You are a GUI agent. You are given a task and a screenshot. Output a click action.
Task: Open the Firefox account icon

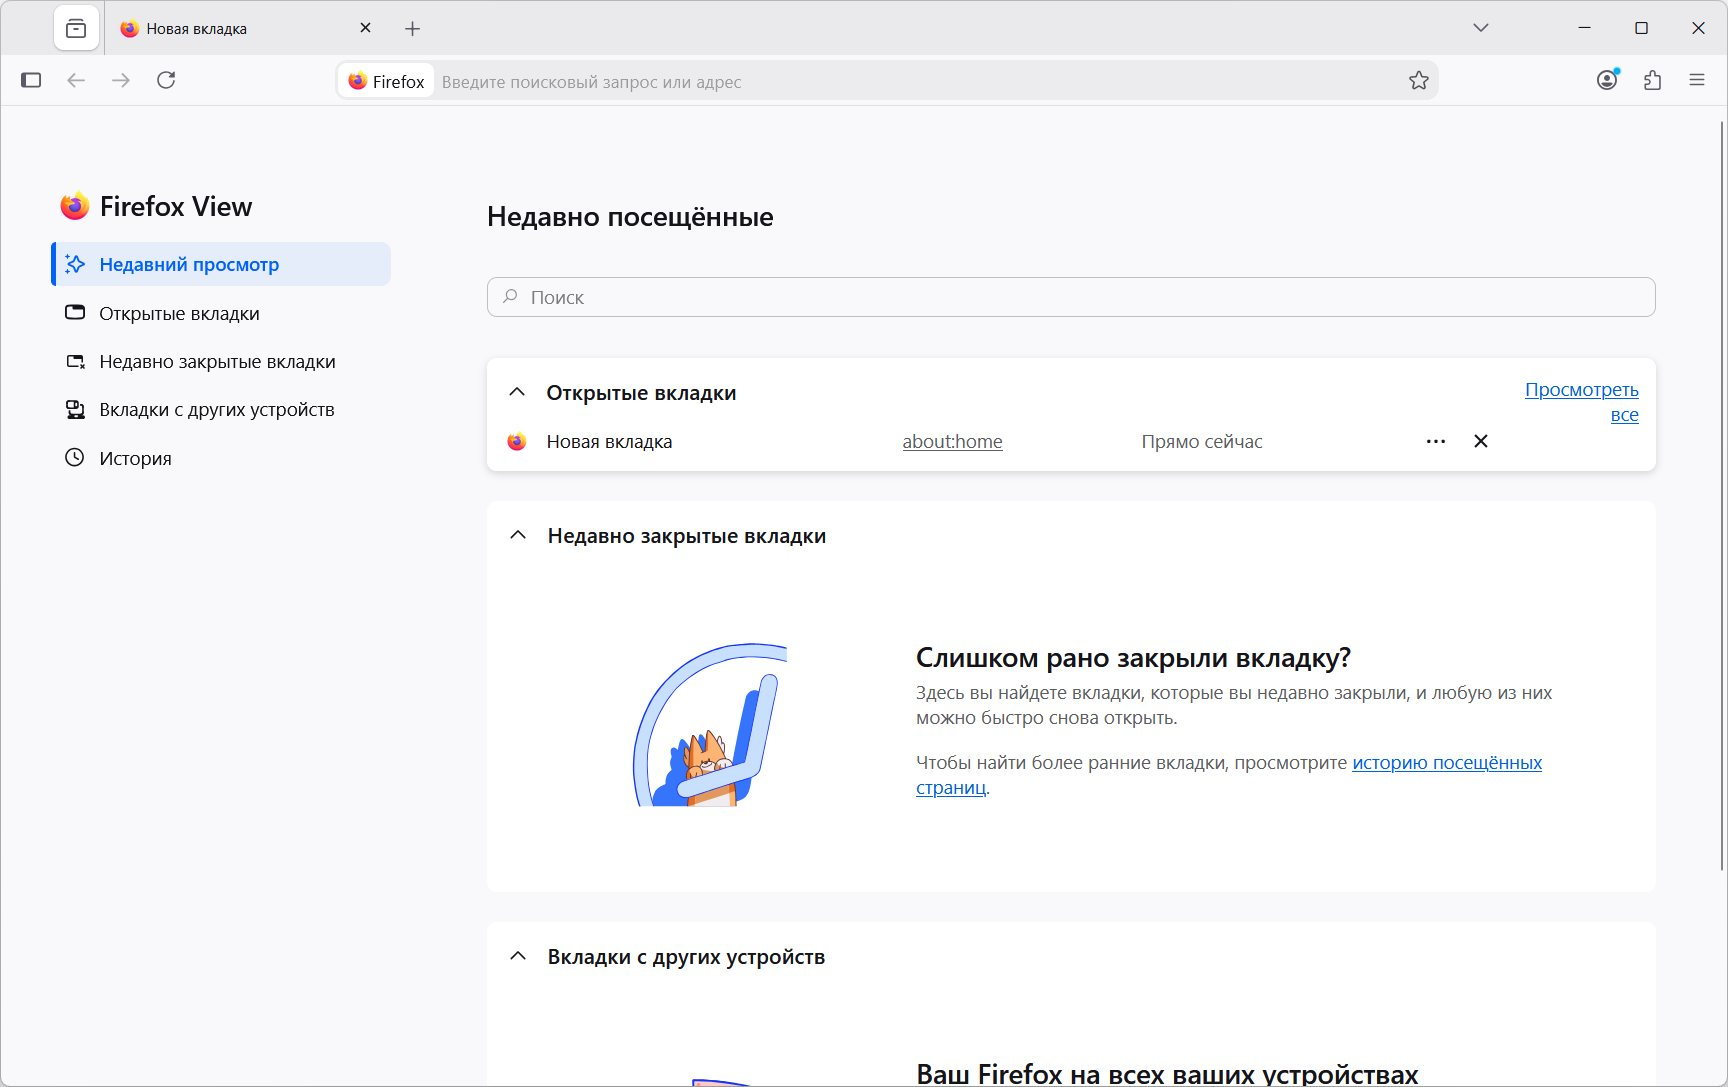[x=1607, y=80]
